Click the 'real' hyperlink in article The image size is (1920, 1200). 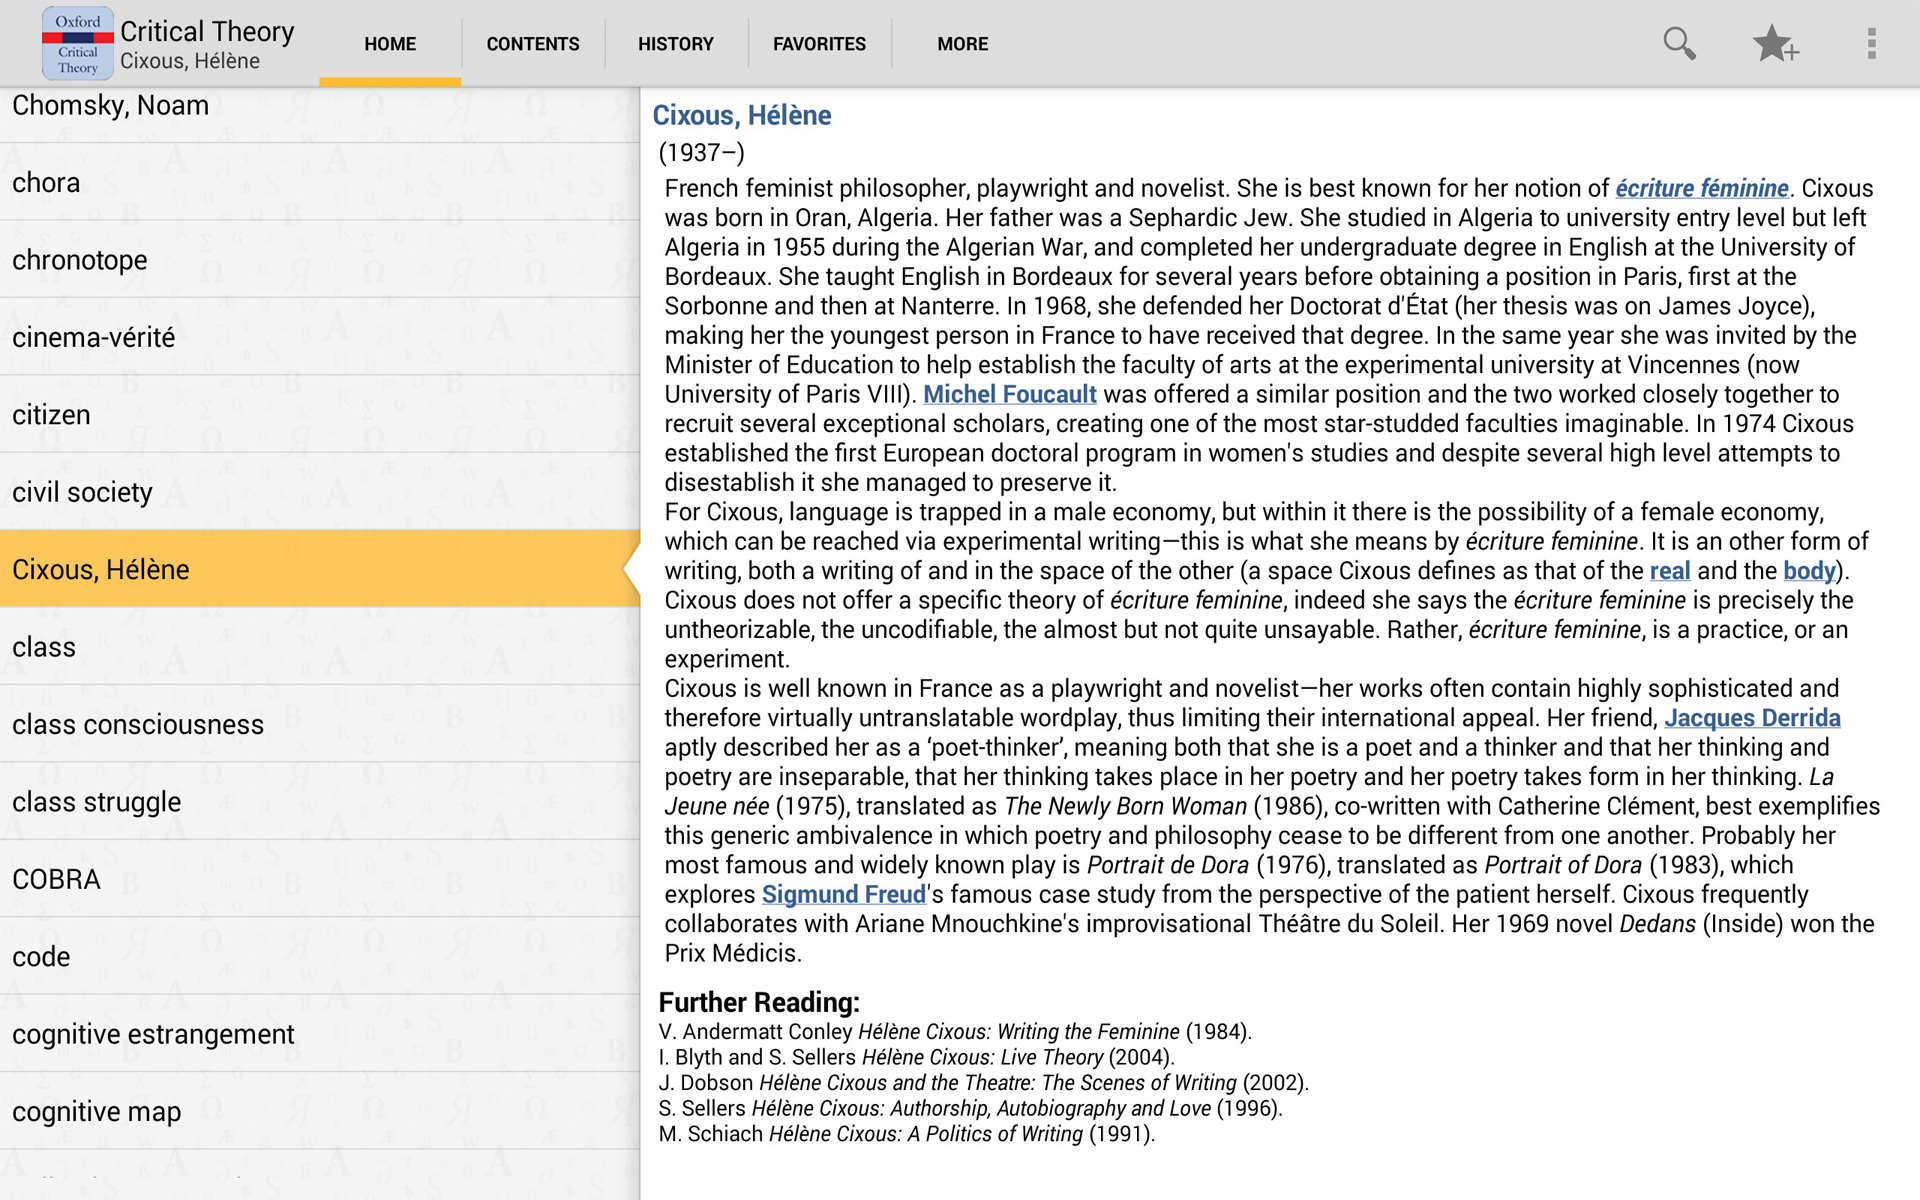pyautogui.click(x=1669, y=571)
